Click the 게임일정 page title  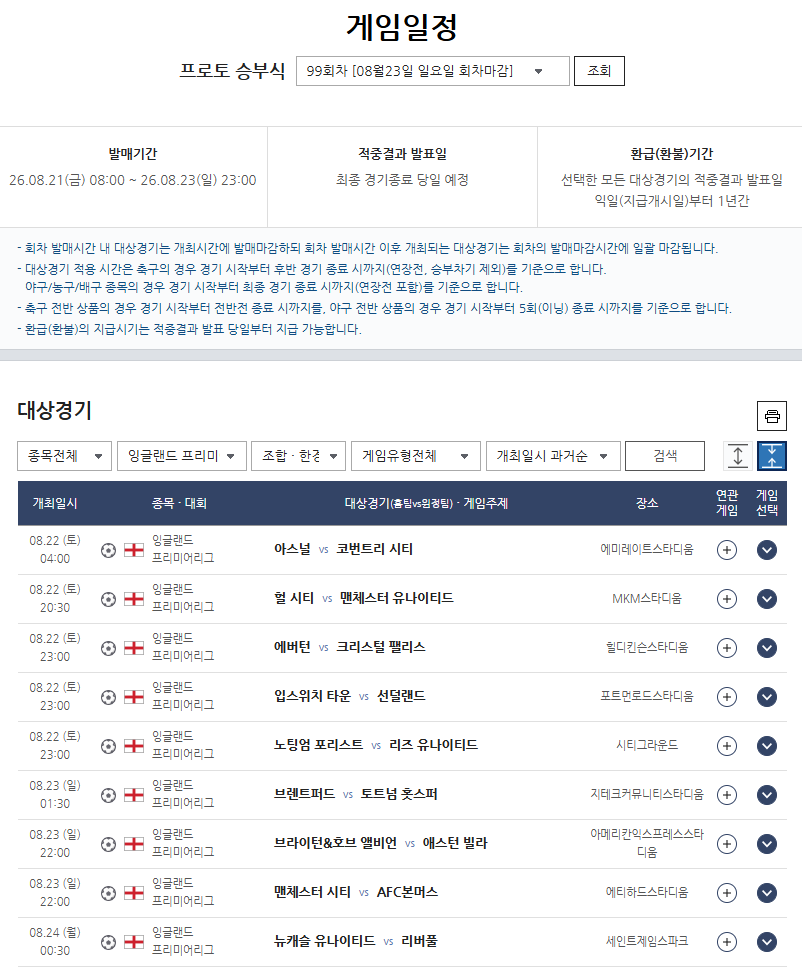[401, 27]
